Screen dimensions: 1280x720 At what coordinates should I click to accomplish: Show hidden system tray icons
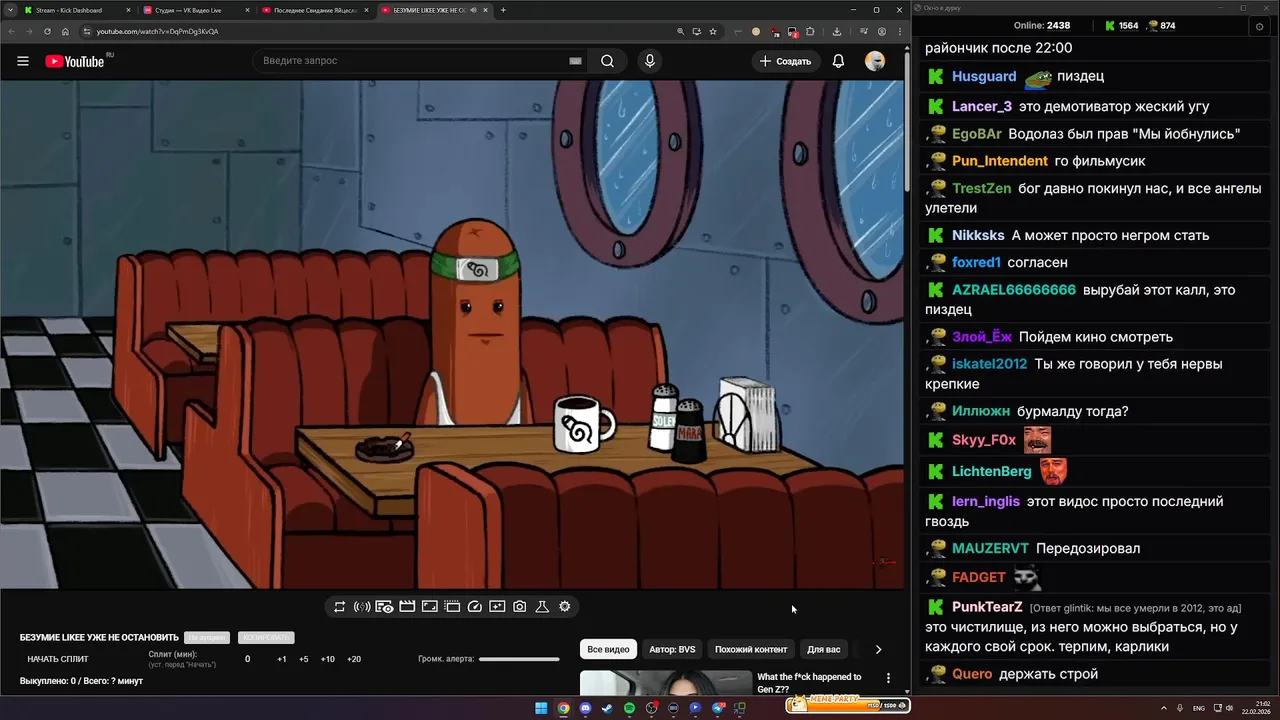pyautogui.click(x=1165, y=708)
